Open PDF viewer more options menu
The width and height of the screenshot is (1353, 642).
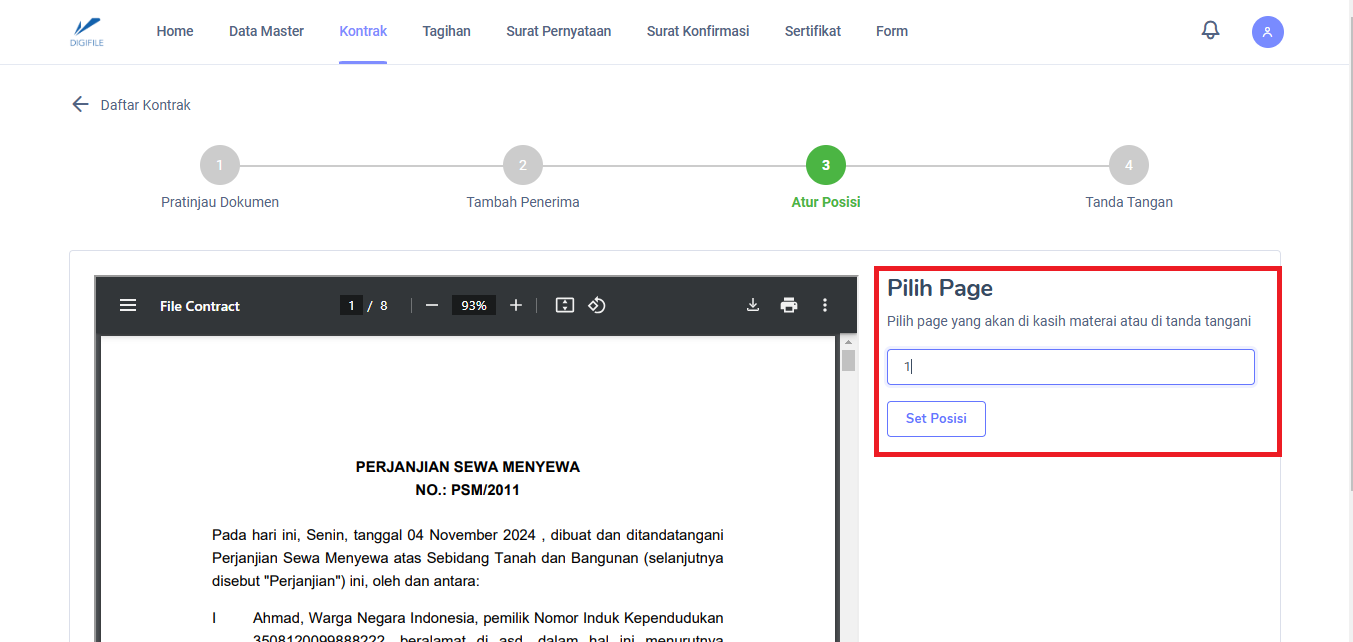[x=825, y=306]
